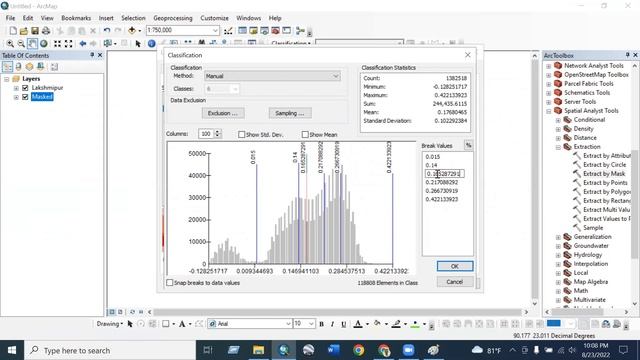
Task: Open the Catalog window icon in toolbar
Action: pos(253,31)
